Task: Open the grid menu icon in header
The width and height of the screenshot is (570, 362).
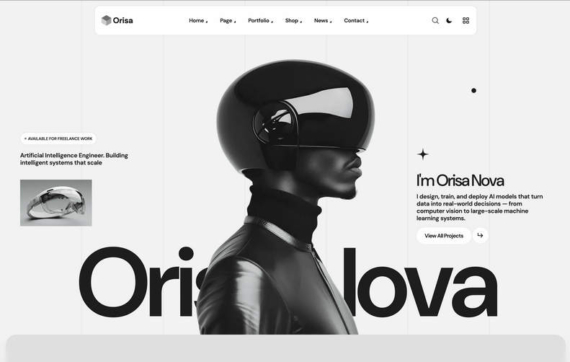Action: pyautogui.click(x=466, y=20)
